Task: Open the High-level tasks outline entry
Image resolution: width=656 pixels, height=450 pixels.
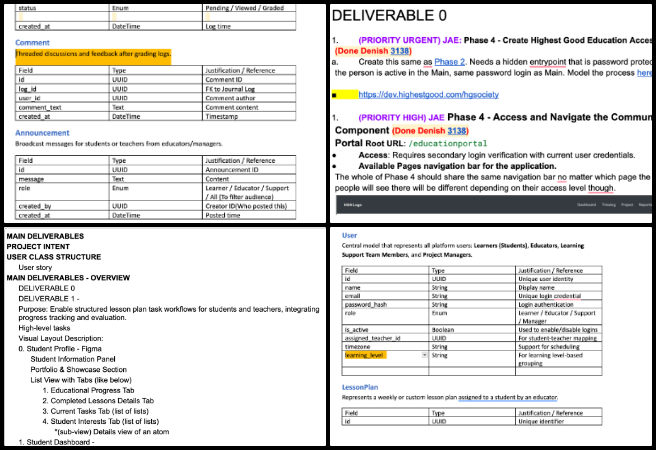Action: [x=44, y=328]
